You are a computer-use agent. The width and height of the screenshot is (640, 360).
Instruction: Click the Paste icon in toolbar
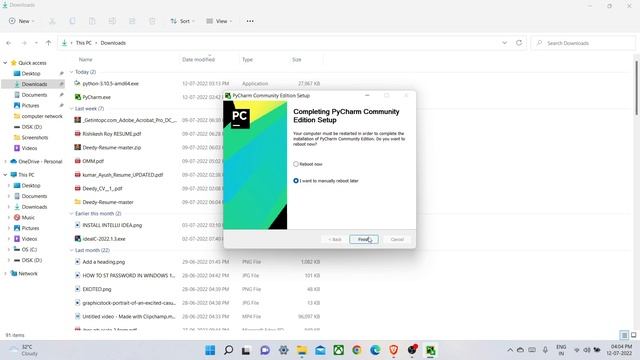click(92, 21)
